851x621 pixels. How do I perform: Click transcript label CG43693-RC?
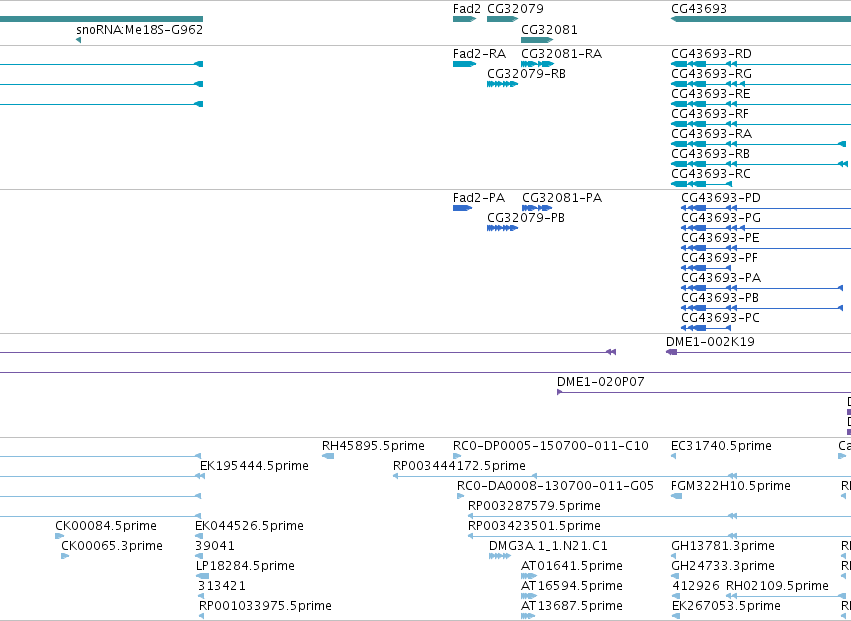click(710, 174)
